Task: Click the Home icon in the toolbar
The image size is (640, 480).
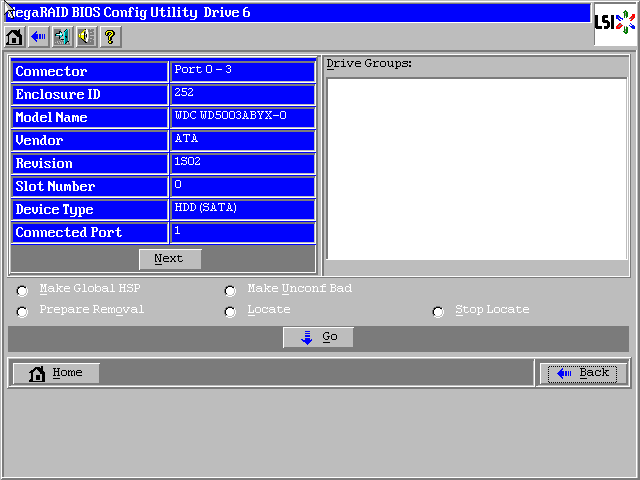Action: 15,37
